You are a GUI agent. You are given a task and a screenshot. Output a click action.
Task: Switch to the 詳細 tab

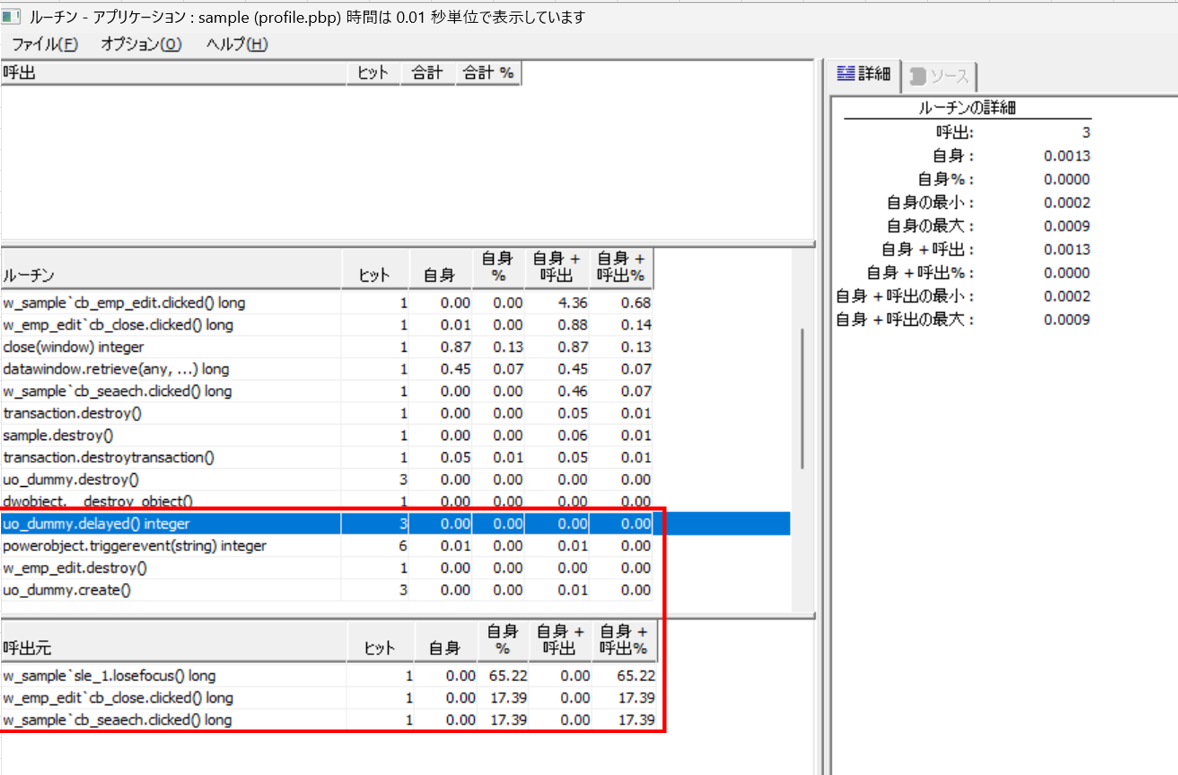point(863,74)
